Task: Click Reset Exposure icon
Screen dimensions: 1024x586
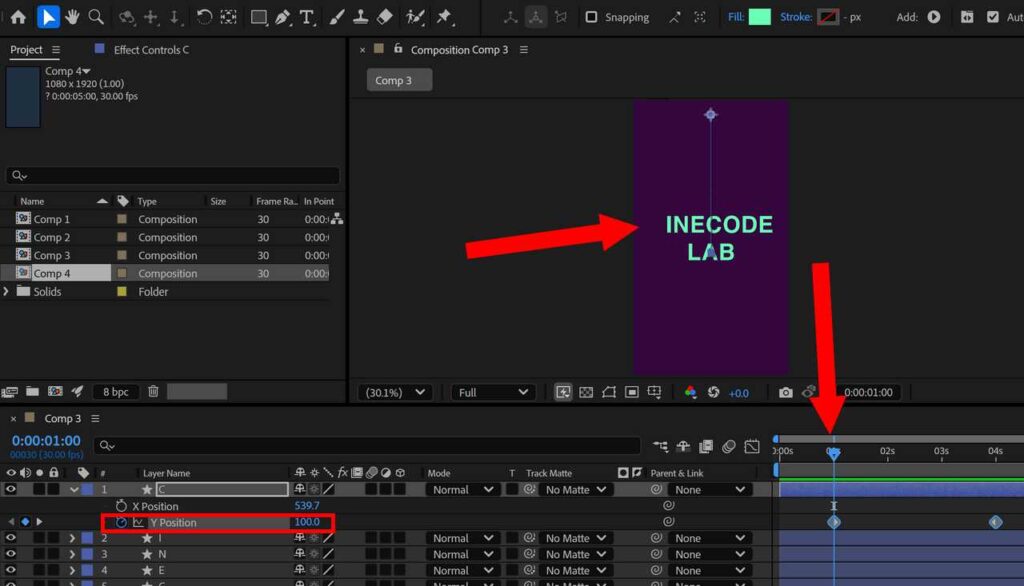Action: tap(713, 392)
